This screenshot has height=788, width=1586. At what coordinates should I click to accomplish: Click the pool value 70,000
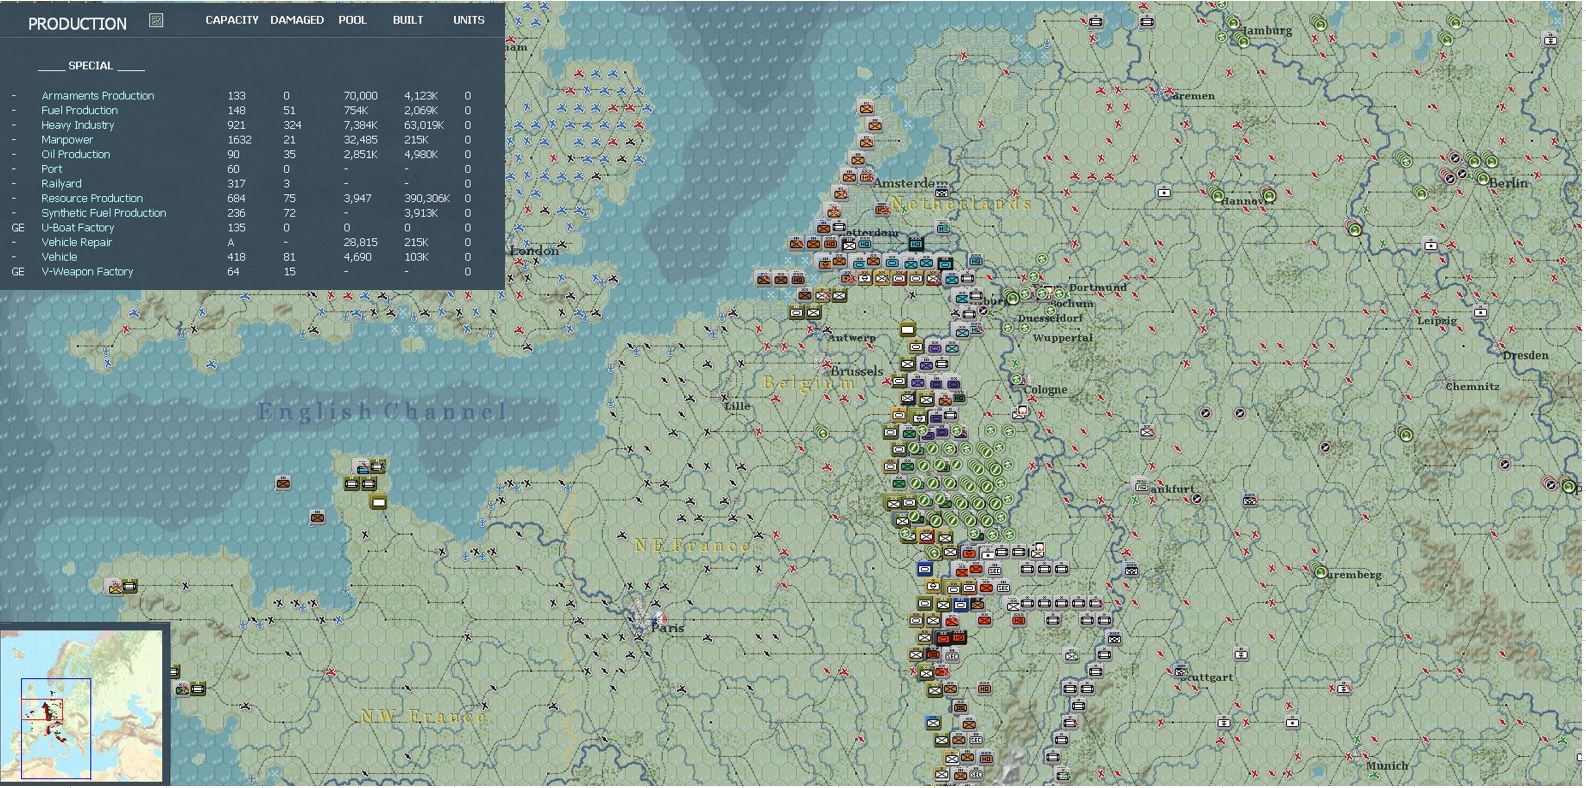coord(361,96)
